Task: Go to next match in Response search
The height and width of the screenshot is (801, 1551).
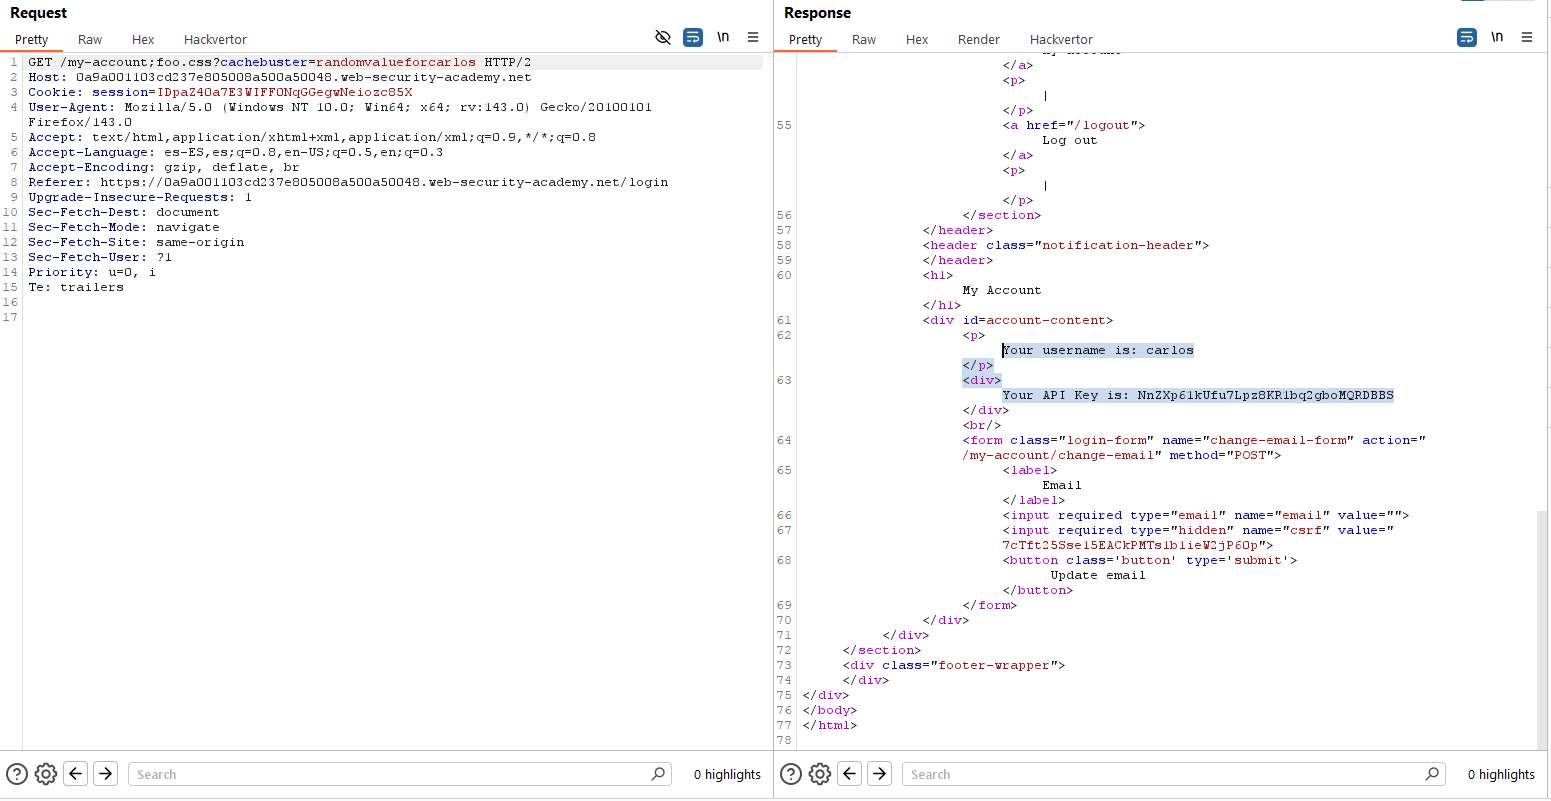Action: [x=880, y=774]
